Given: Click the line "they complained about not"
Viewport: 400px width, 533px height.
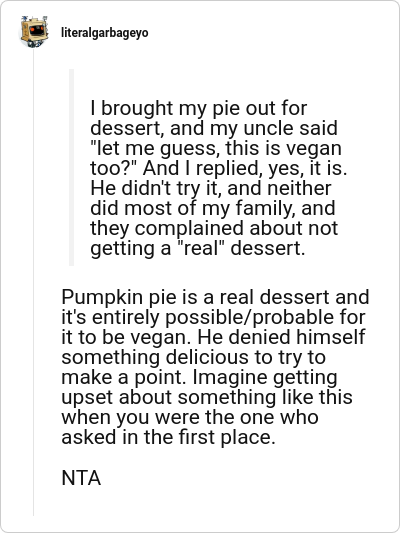Looking at the screenshot, I should coord(214,228).
